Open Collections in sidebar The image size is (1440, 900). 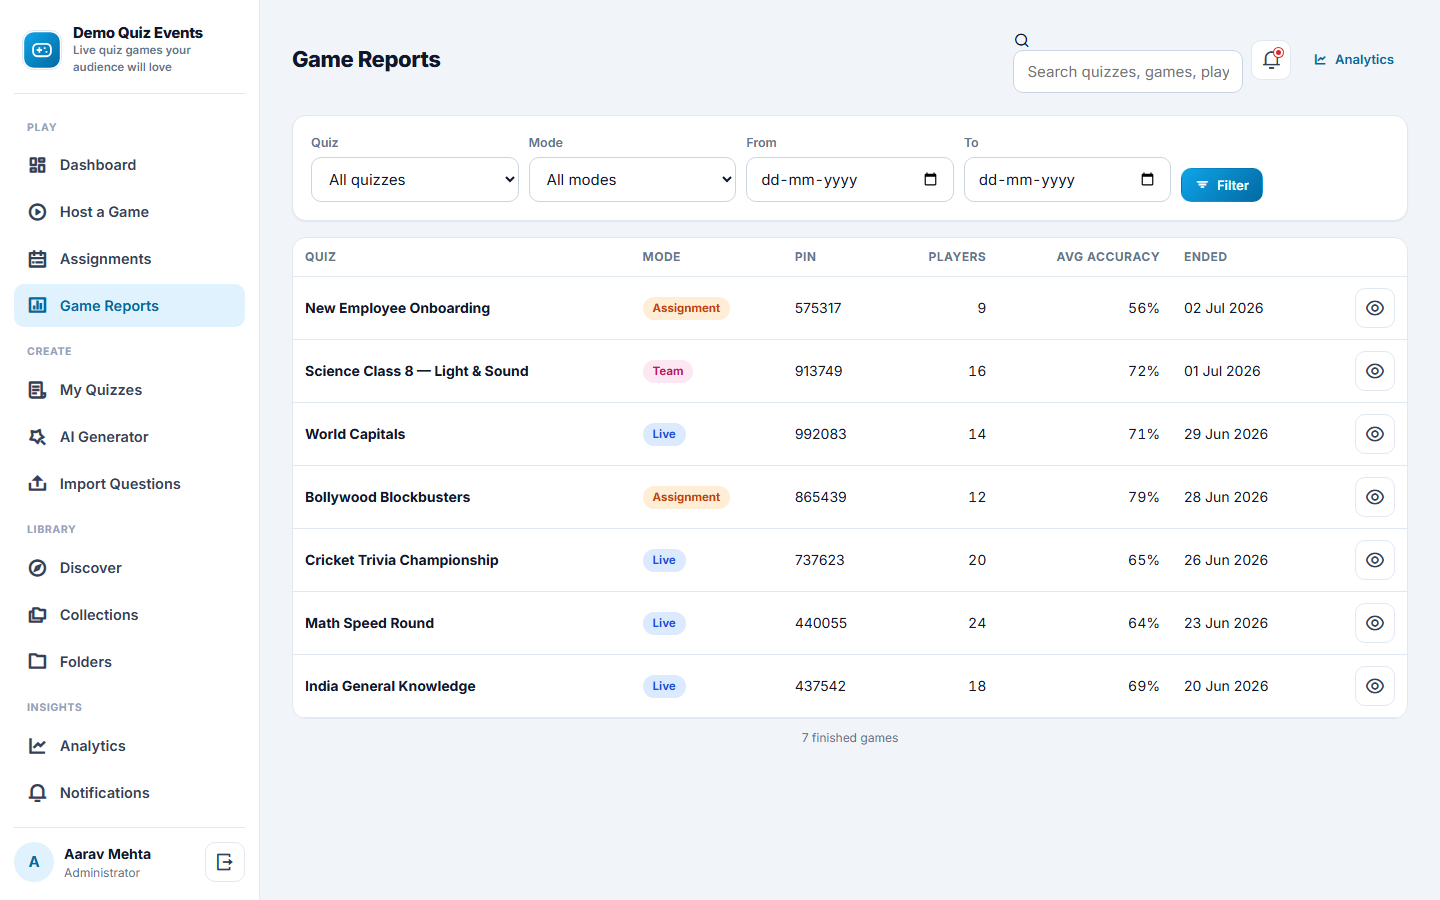click(x=129, y=615)
